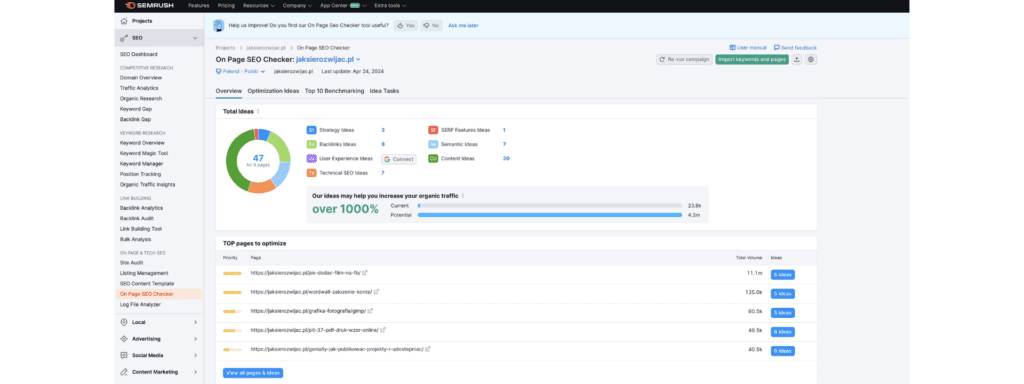Open campaign settings gear icon
This screenshot has height=384, width=1024.
point(811,59)
